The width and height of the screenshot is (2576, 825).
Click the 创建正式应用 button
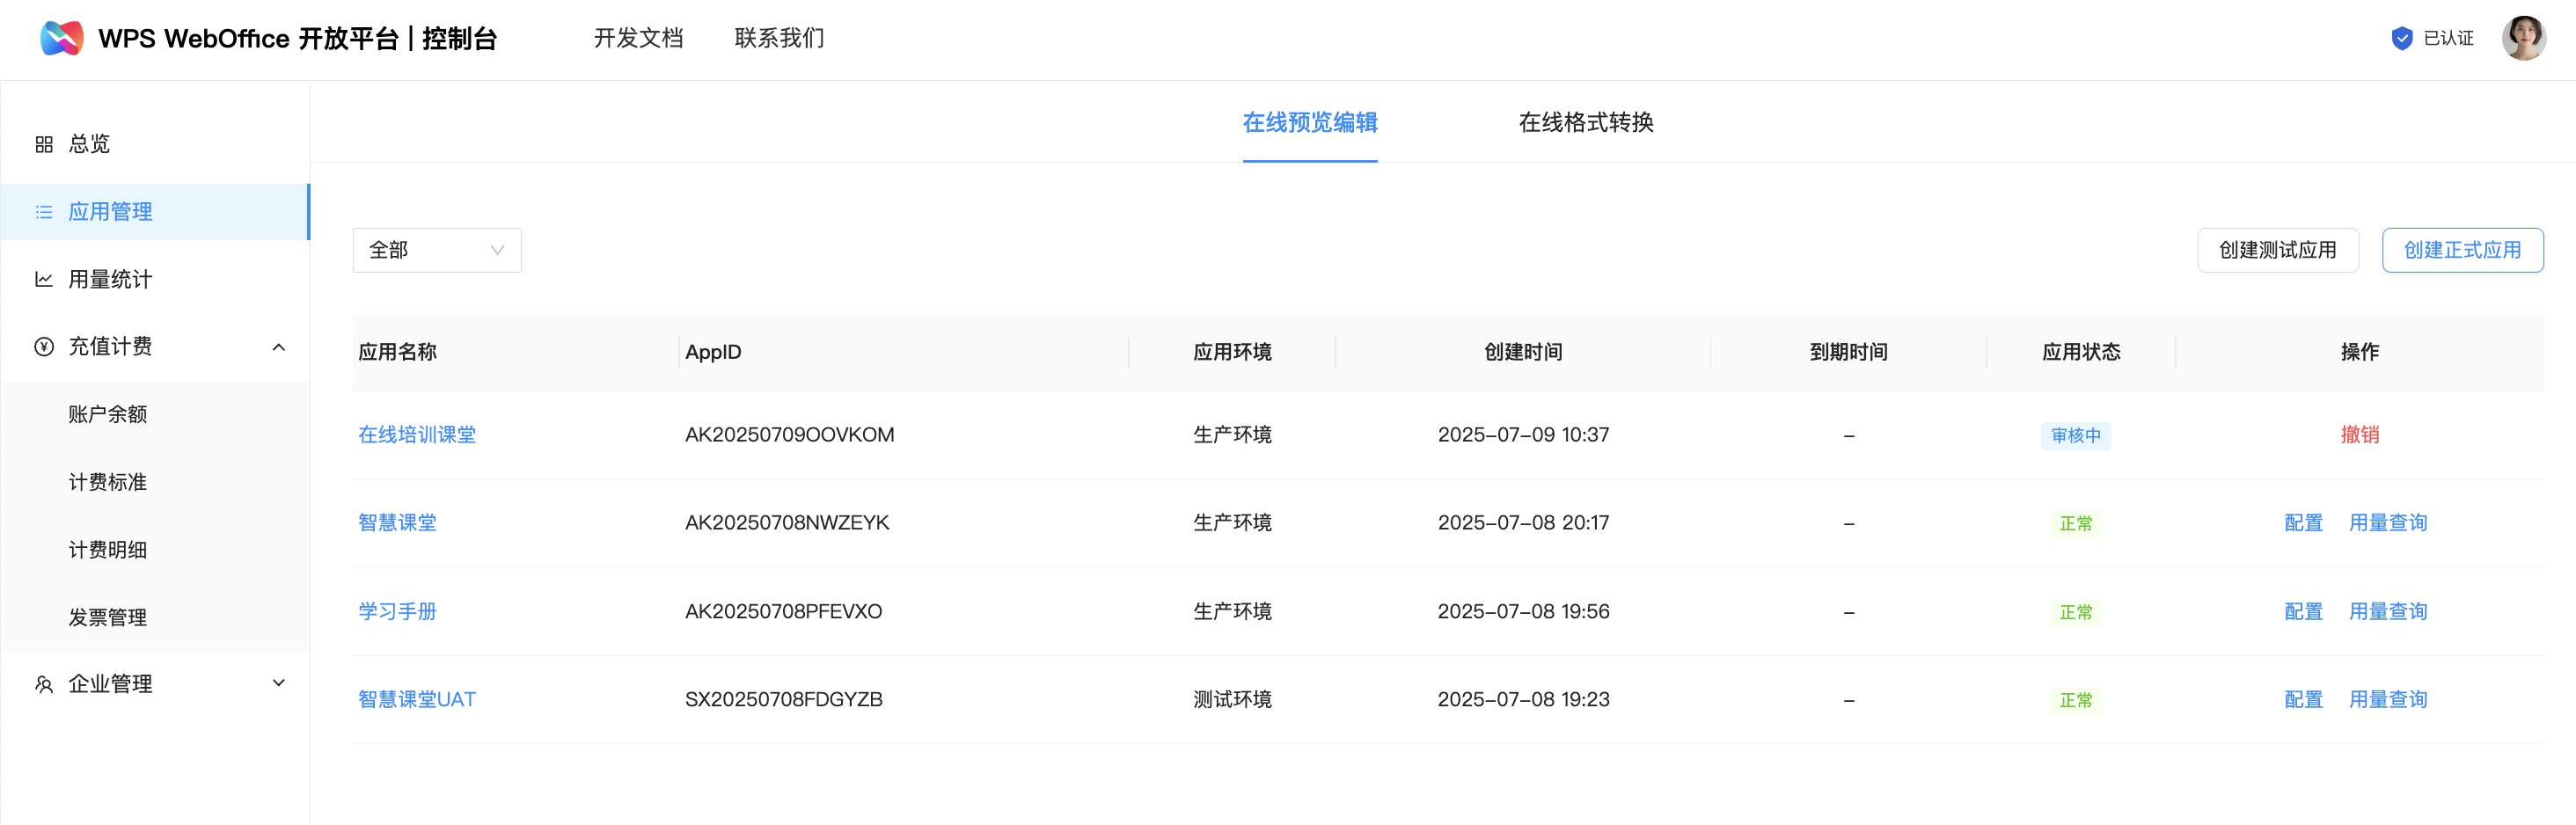[2461, 250]
